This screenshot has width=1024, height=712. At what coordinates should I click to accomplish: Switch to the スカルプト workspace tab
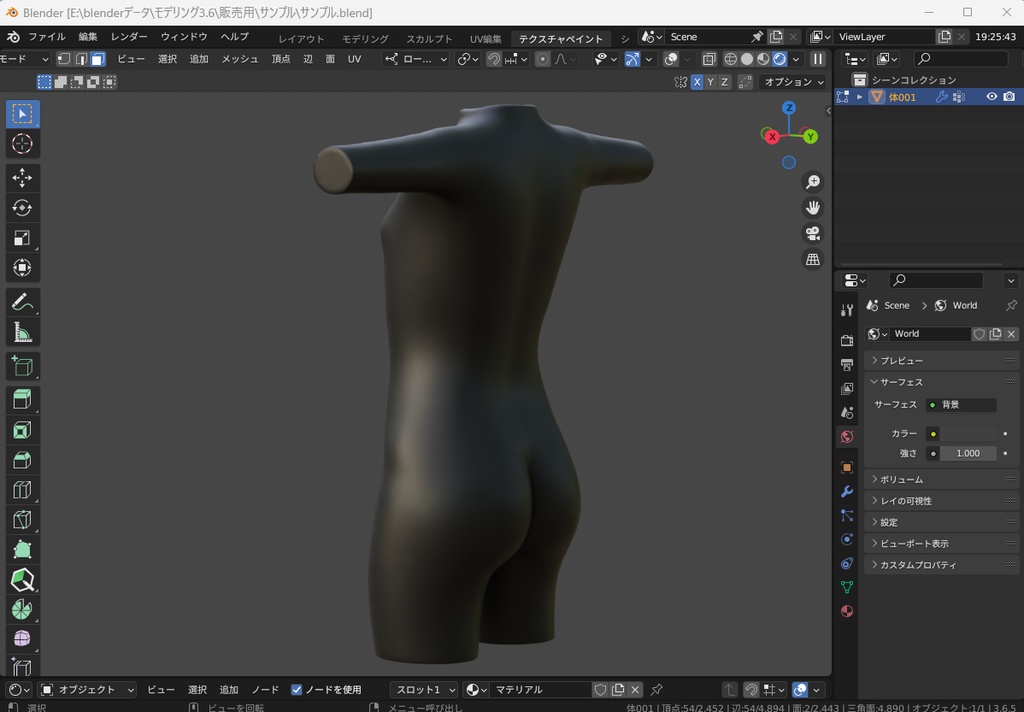429,39
